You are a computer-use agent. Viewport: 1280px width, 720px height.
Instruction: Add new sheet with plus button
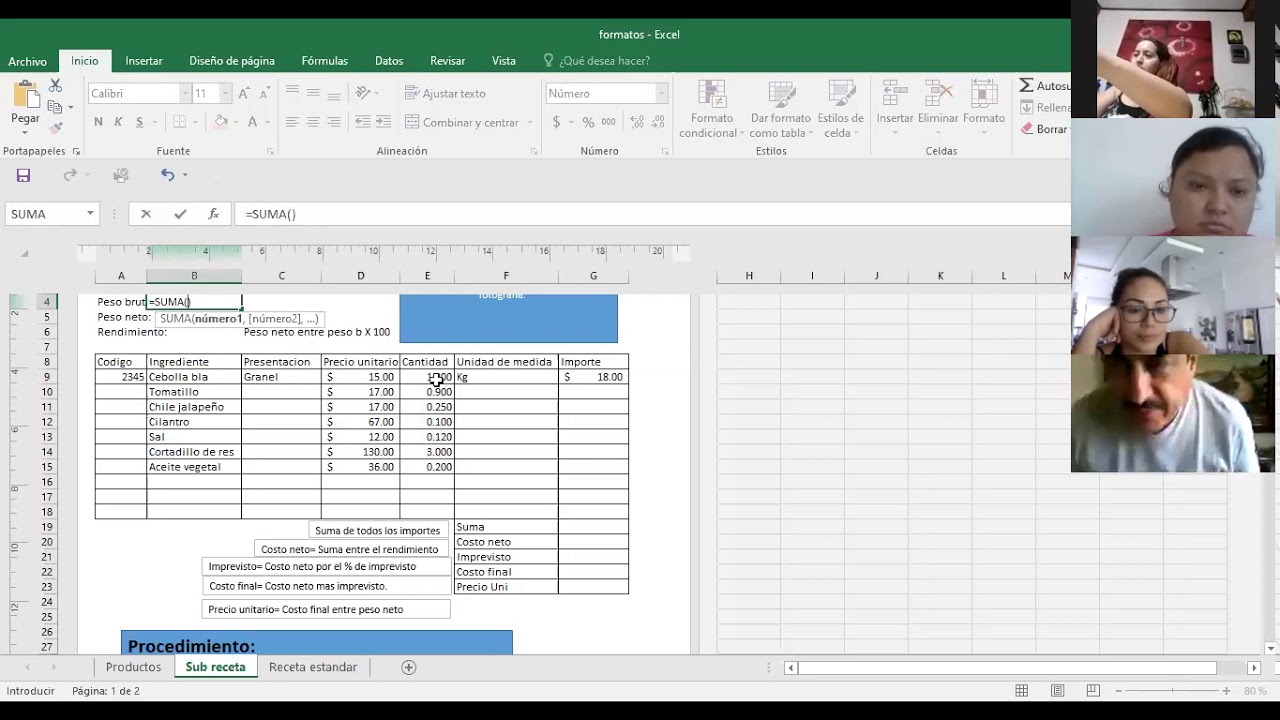pos(408,667)
